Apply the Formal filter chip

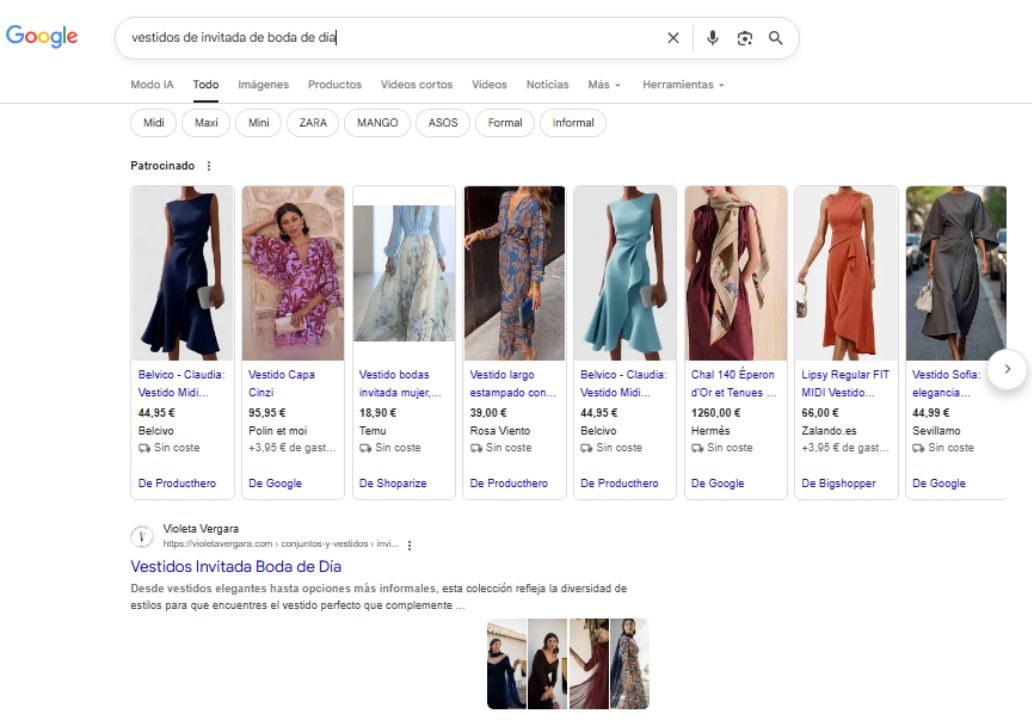click(505, 123)
